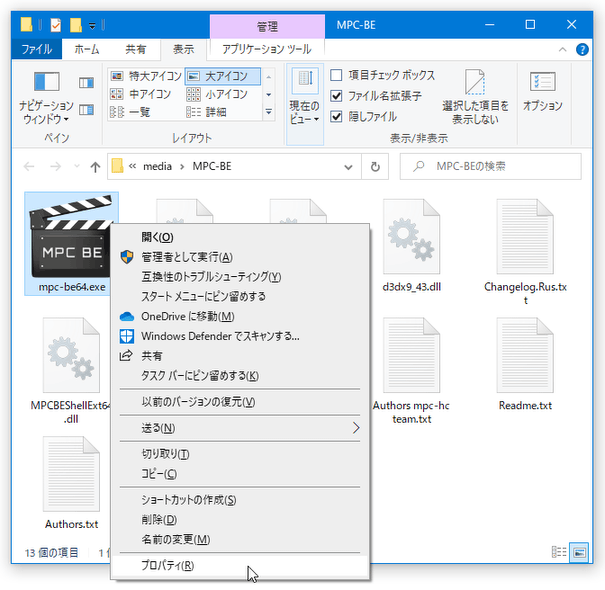The image size is (605, 590).
Task: Choose プロパティ(R) from context menu
Action: tap(240, 566)
